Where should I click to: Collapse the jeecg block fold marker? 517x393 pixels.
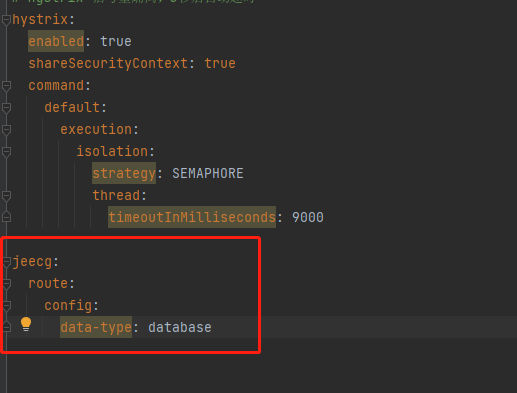(x=6, y=262)
